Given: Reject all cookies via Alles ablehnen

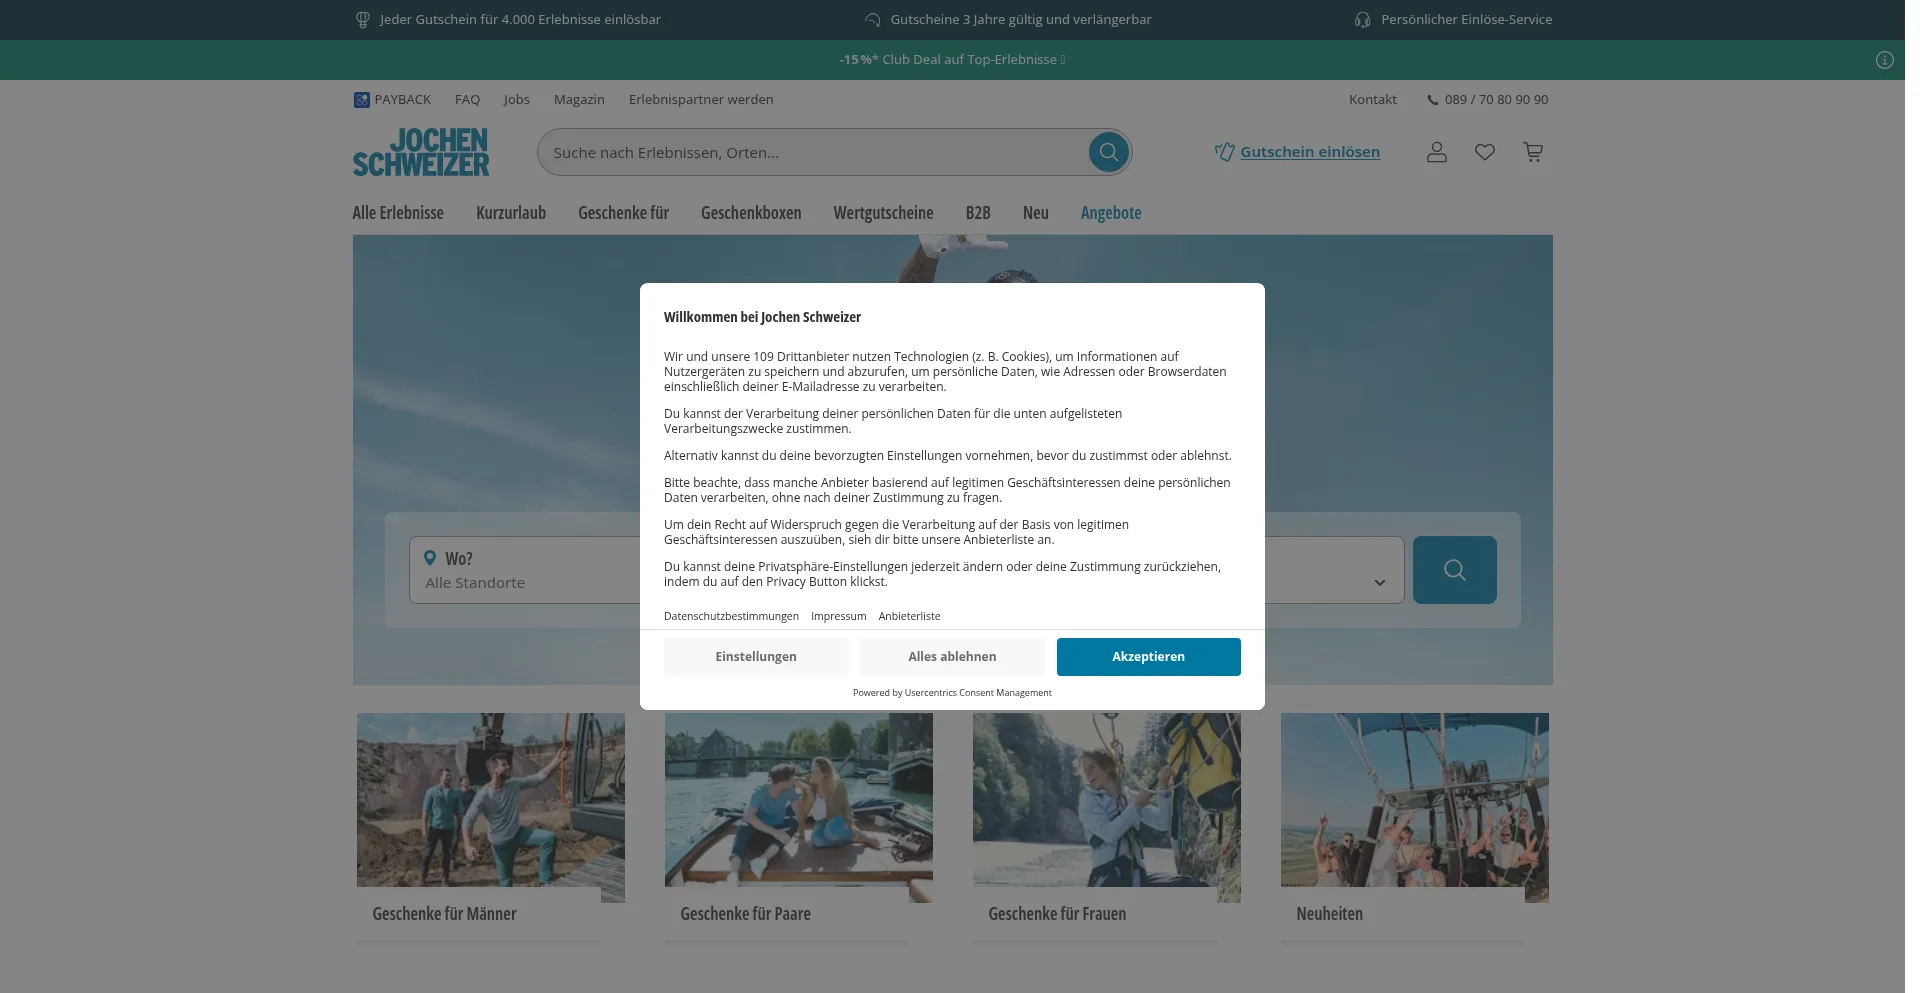Looking at the screenshot, I should tap(952, 657).
